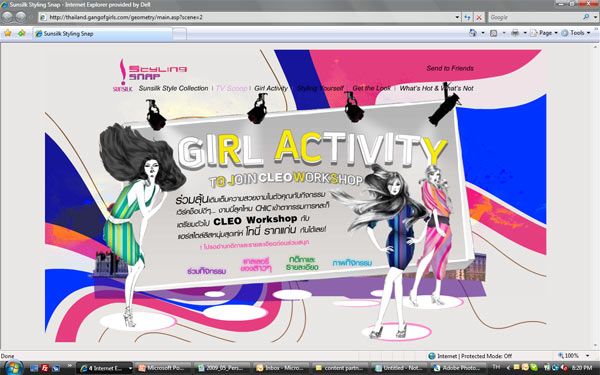
Task: Click the clock showing 8:20 PM
Action: coord(582,368)
